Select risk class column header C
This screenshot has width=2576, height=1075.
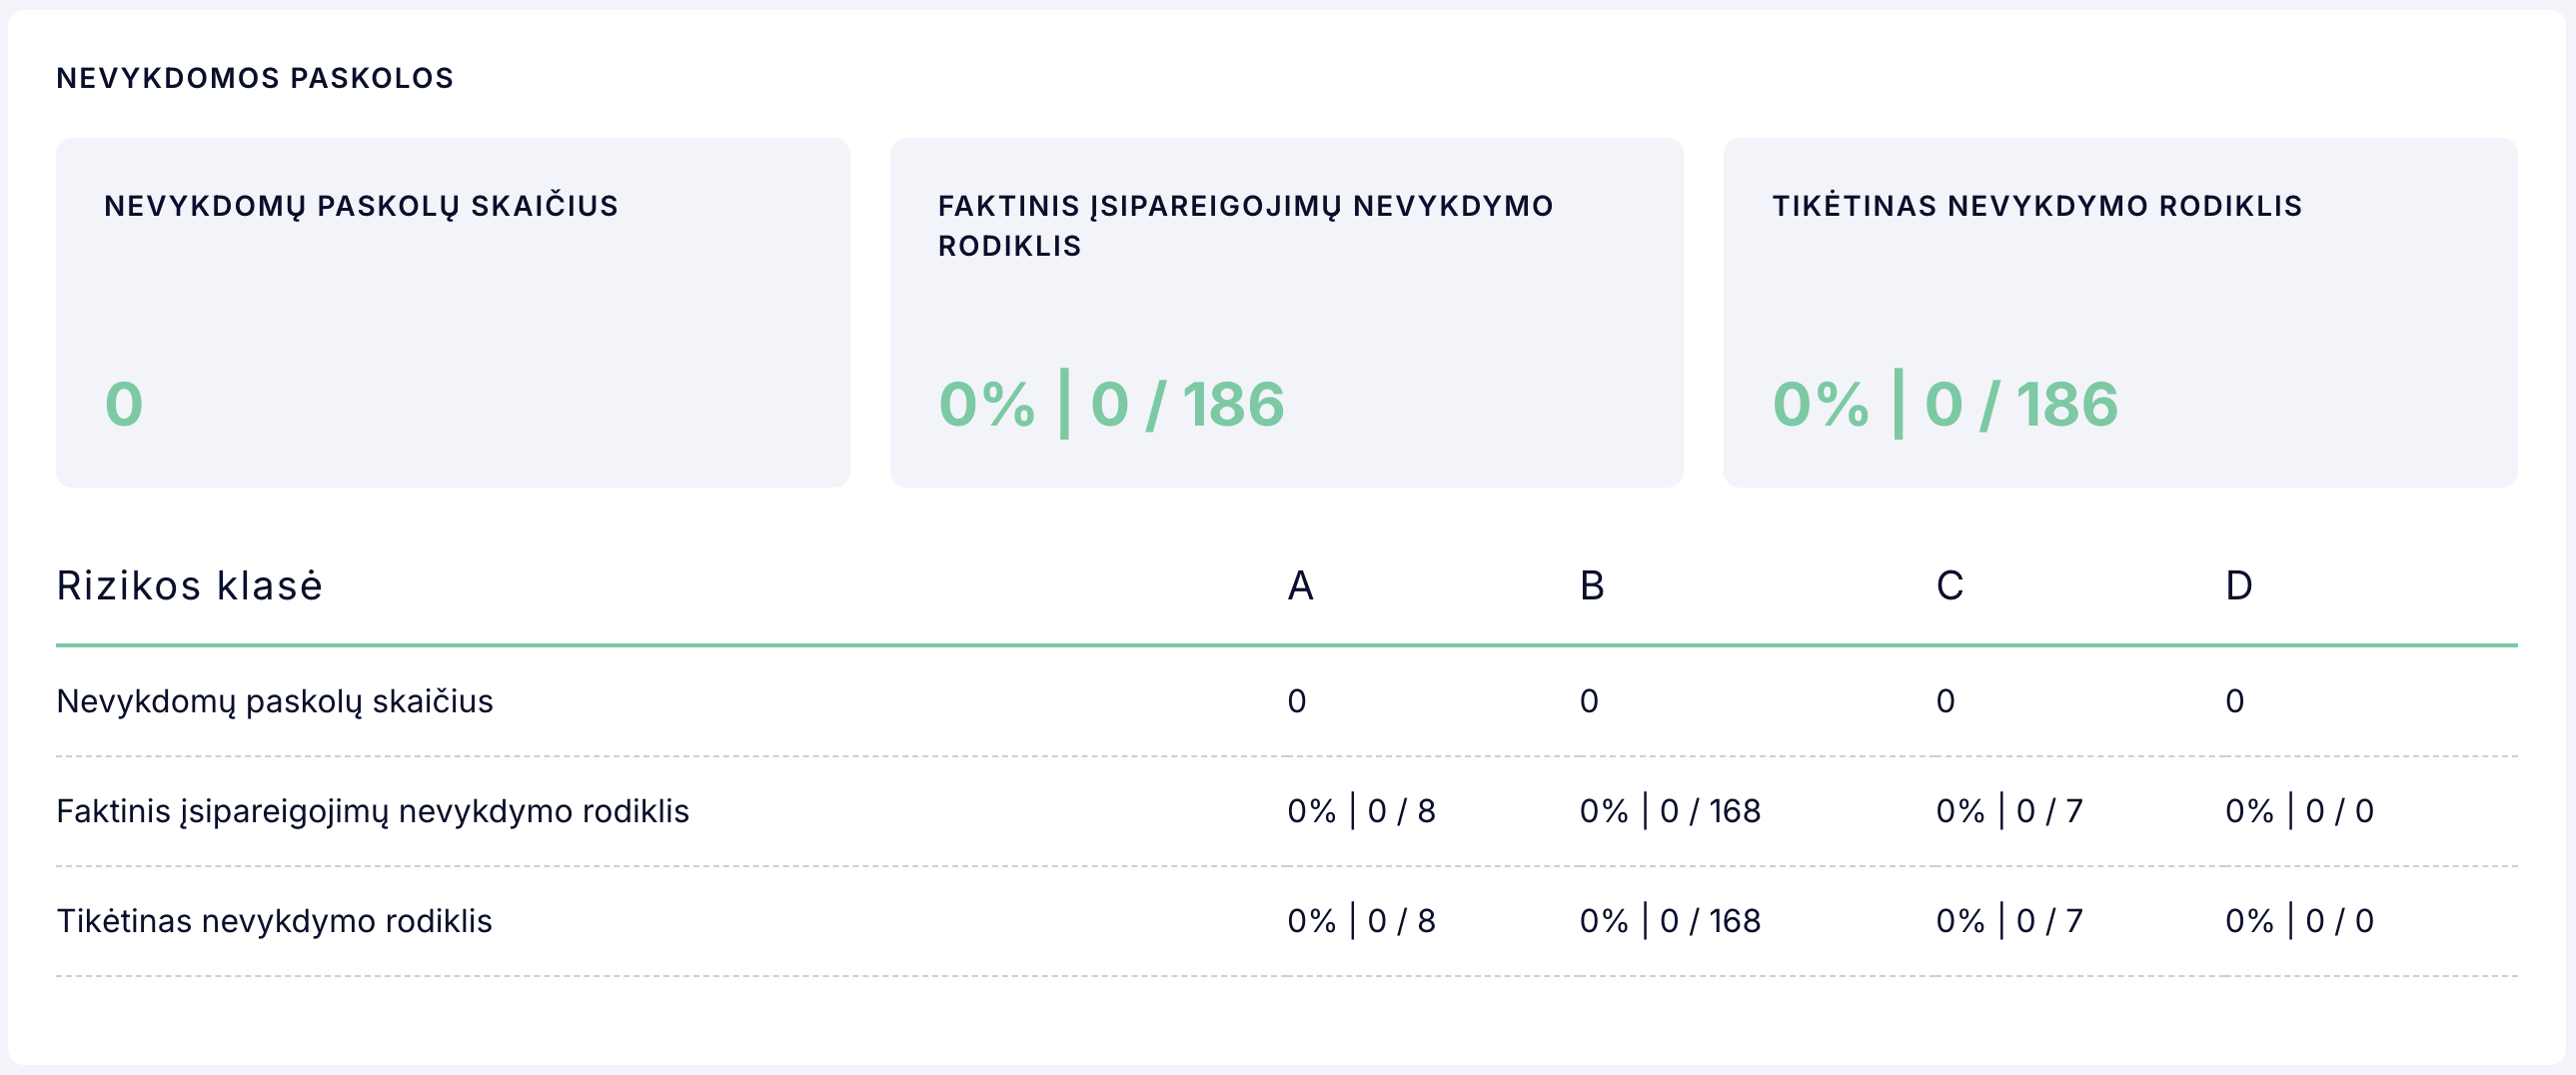pos(1949,586)
